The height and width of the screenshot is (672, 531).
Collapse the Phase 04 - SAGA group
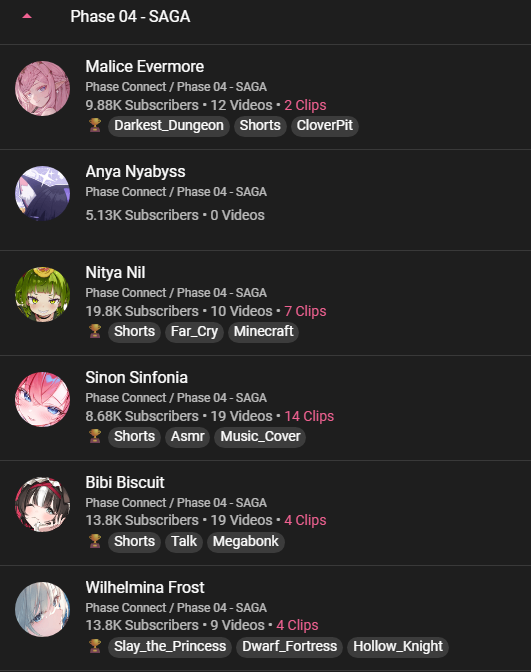click(x=27, y=16)
